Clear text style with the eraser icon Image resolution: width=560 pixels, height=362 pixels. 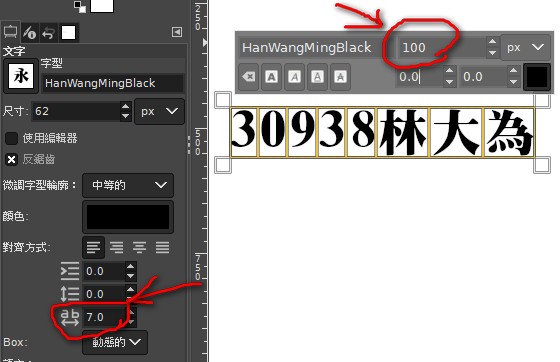coord(249,76)
